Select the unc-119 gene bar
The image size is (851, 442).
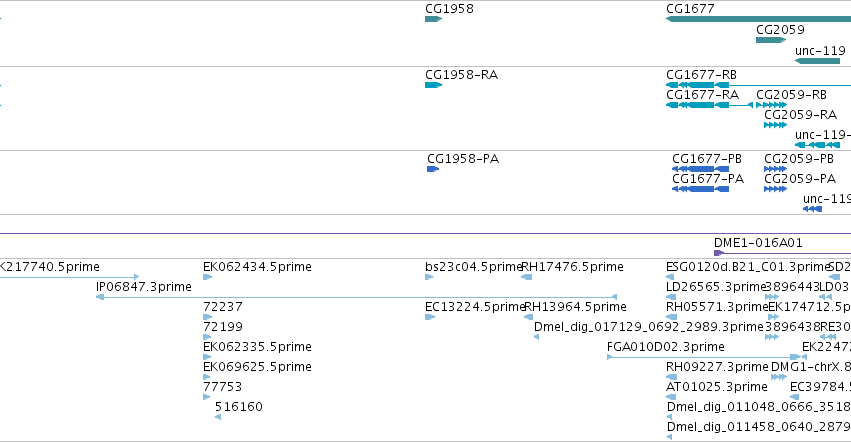(817, 61)
